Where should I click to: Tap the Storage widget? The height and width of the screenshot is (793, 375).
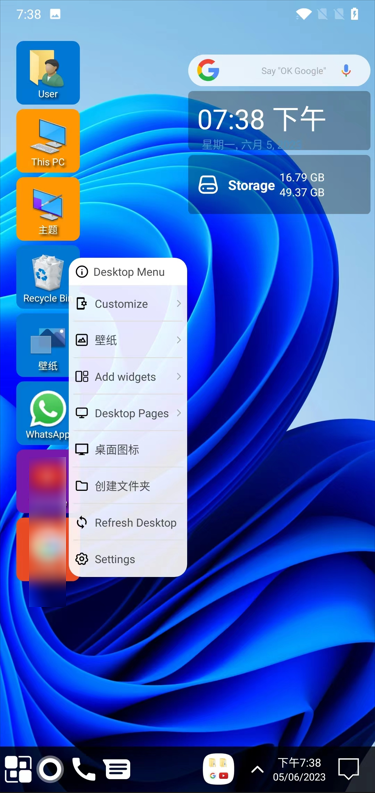(279, 185)
